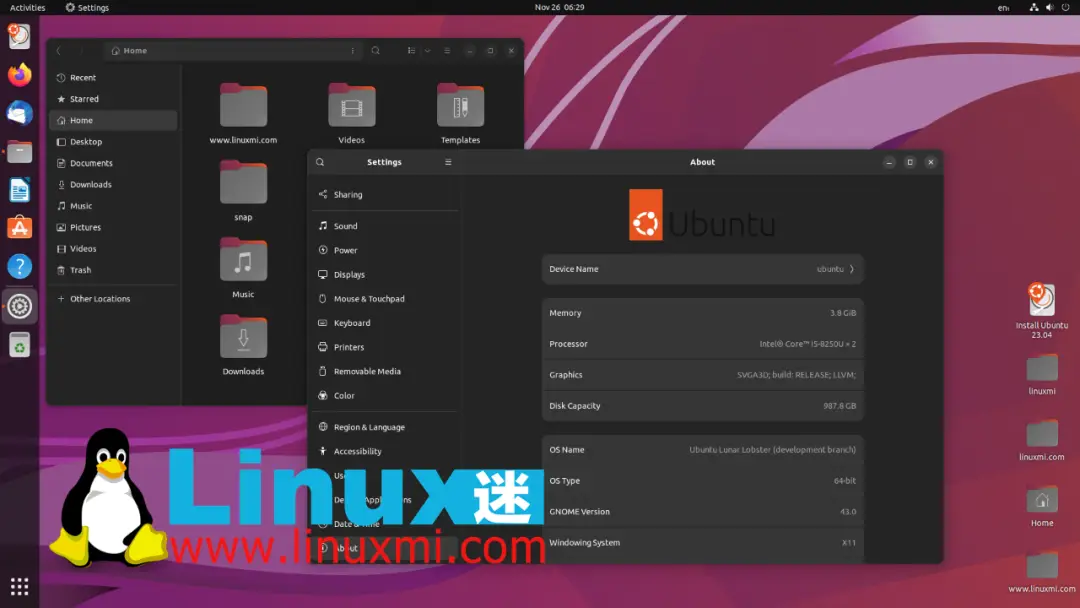Click the Memory row showing 3.8 GiB
This screenshot has width=1080, height=608.
click(x=703, y=313)
